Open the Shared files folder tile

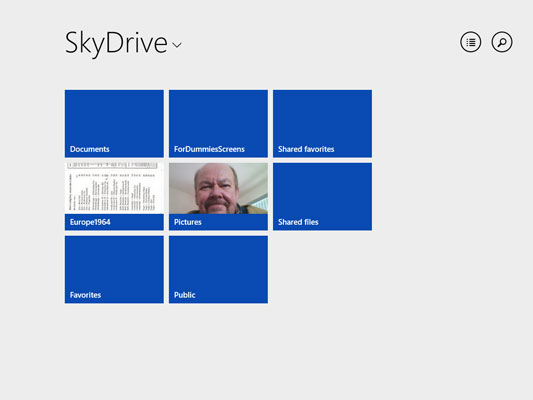click(322, 196)
